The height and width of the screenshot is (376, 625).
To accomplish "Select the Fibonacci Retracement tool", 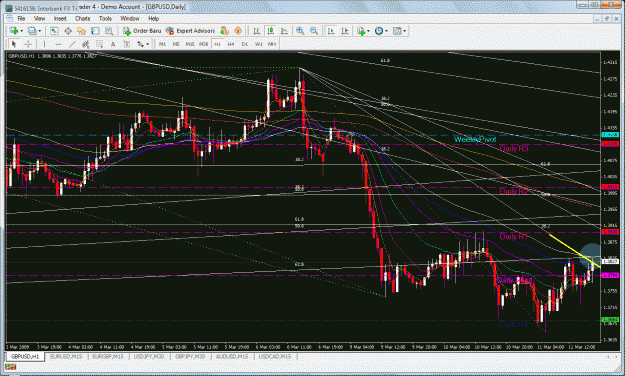I will coord(99,44).
